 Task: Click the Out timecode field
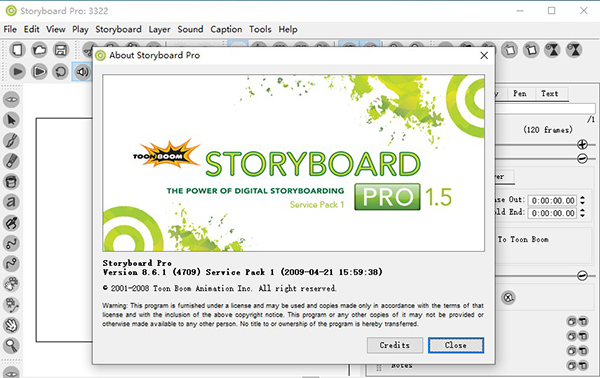click(x=553, y=200)
